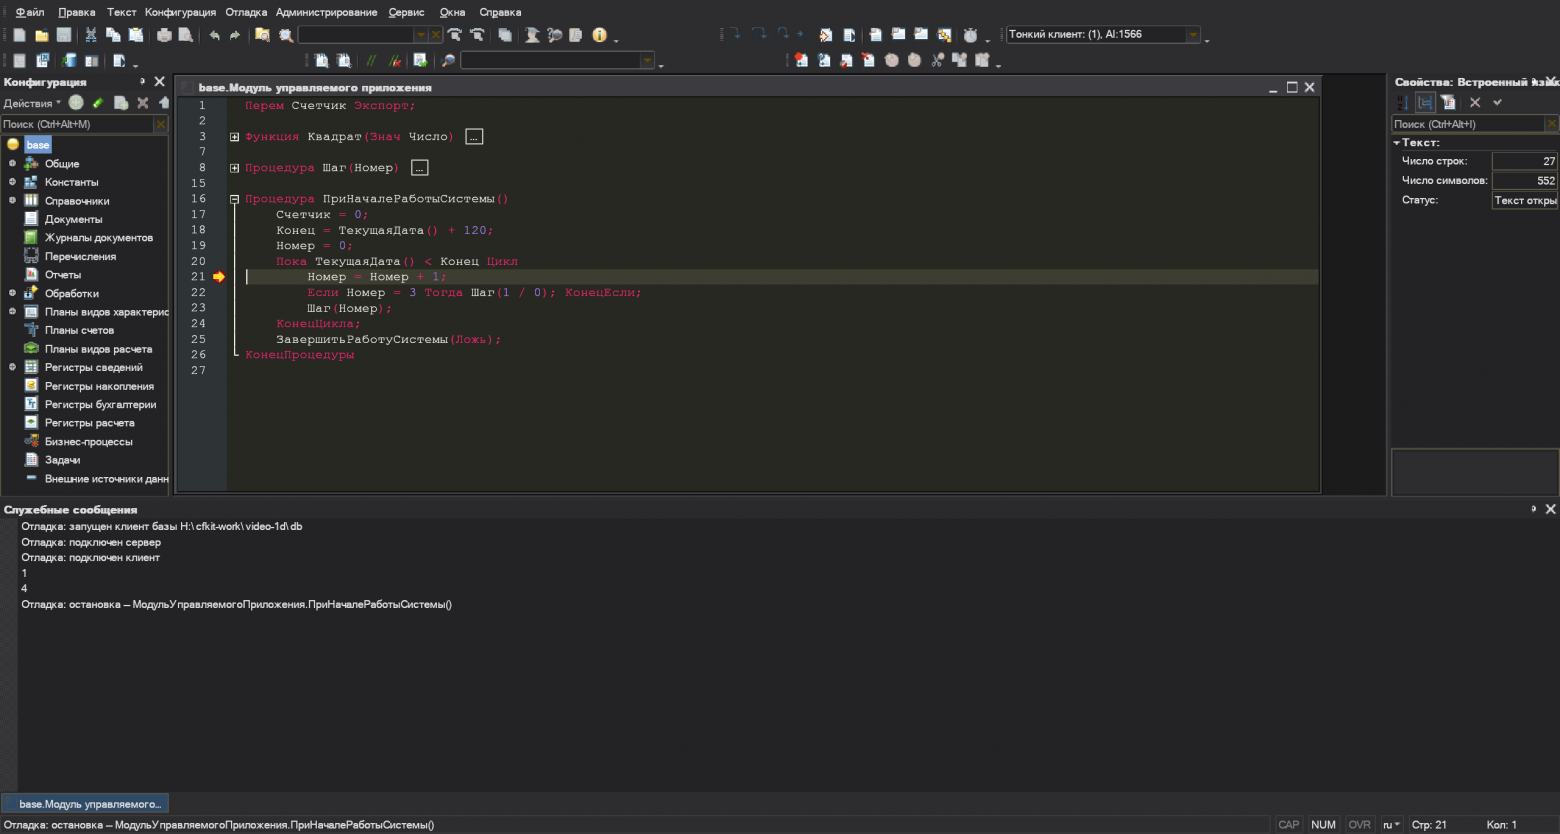This screenshot has width=1560, height=834.
Task: Expand the collapsed Квадрат function block
Action: click(x=235, y=137)
